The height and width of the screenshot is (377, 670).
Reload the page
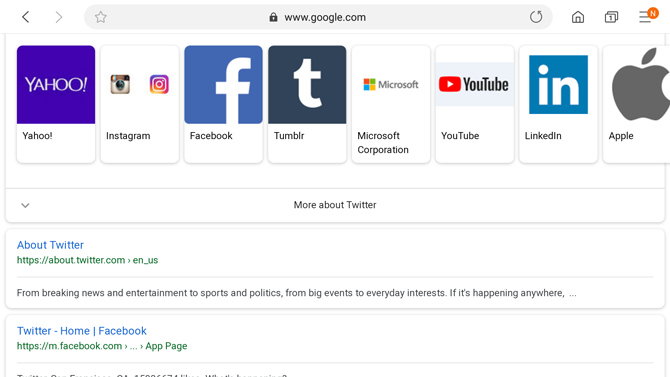click(536, 17)
